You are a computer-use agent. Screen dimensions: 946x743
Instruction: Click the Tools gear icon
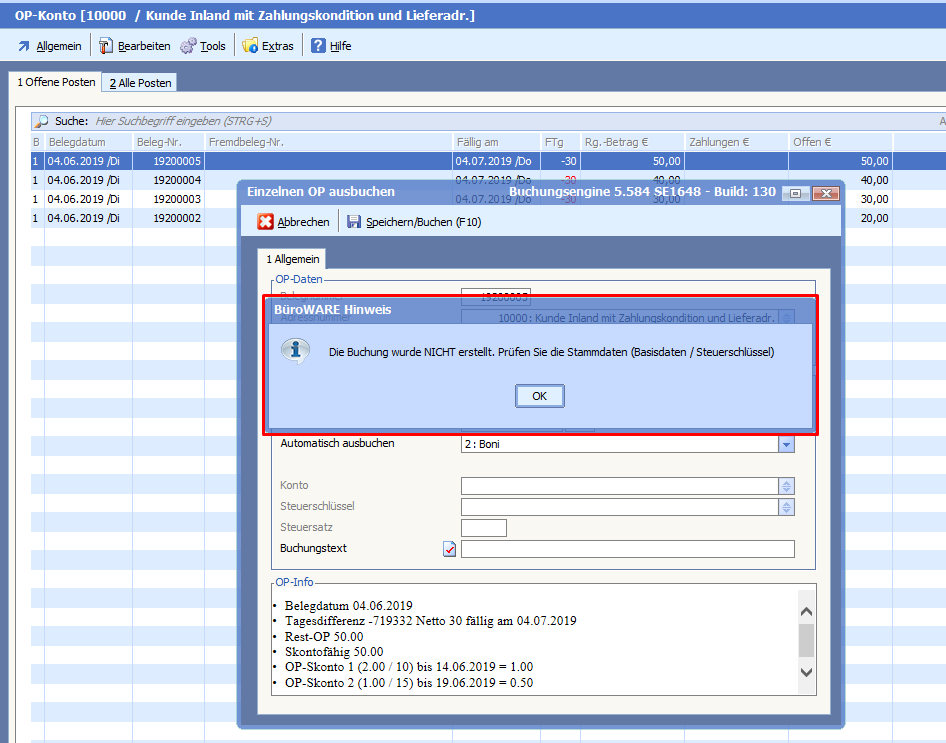188,46
